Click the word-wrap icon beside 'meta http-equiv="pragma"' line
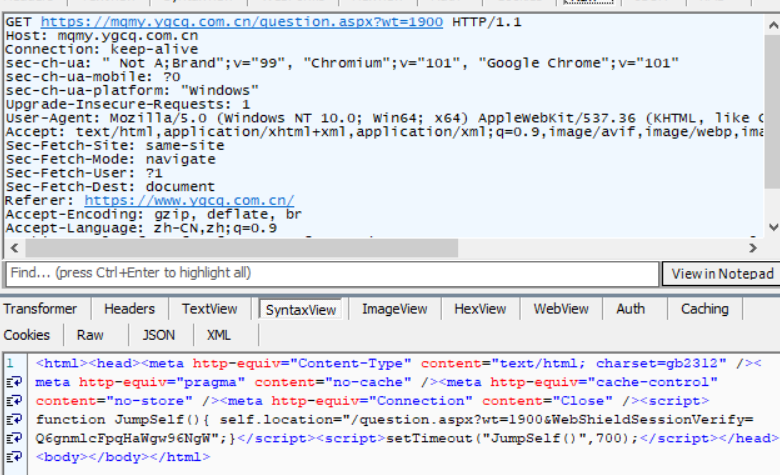 point(14,382)
